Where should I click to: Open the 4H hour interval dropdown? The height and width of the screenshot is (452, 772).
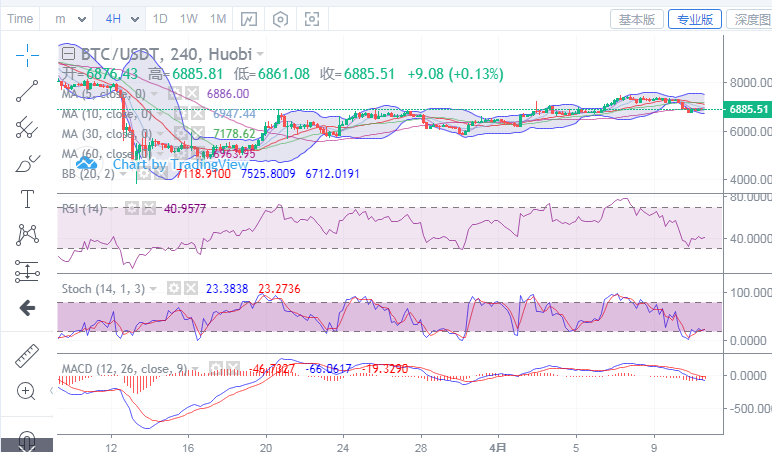click(120, 19)
